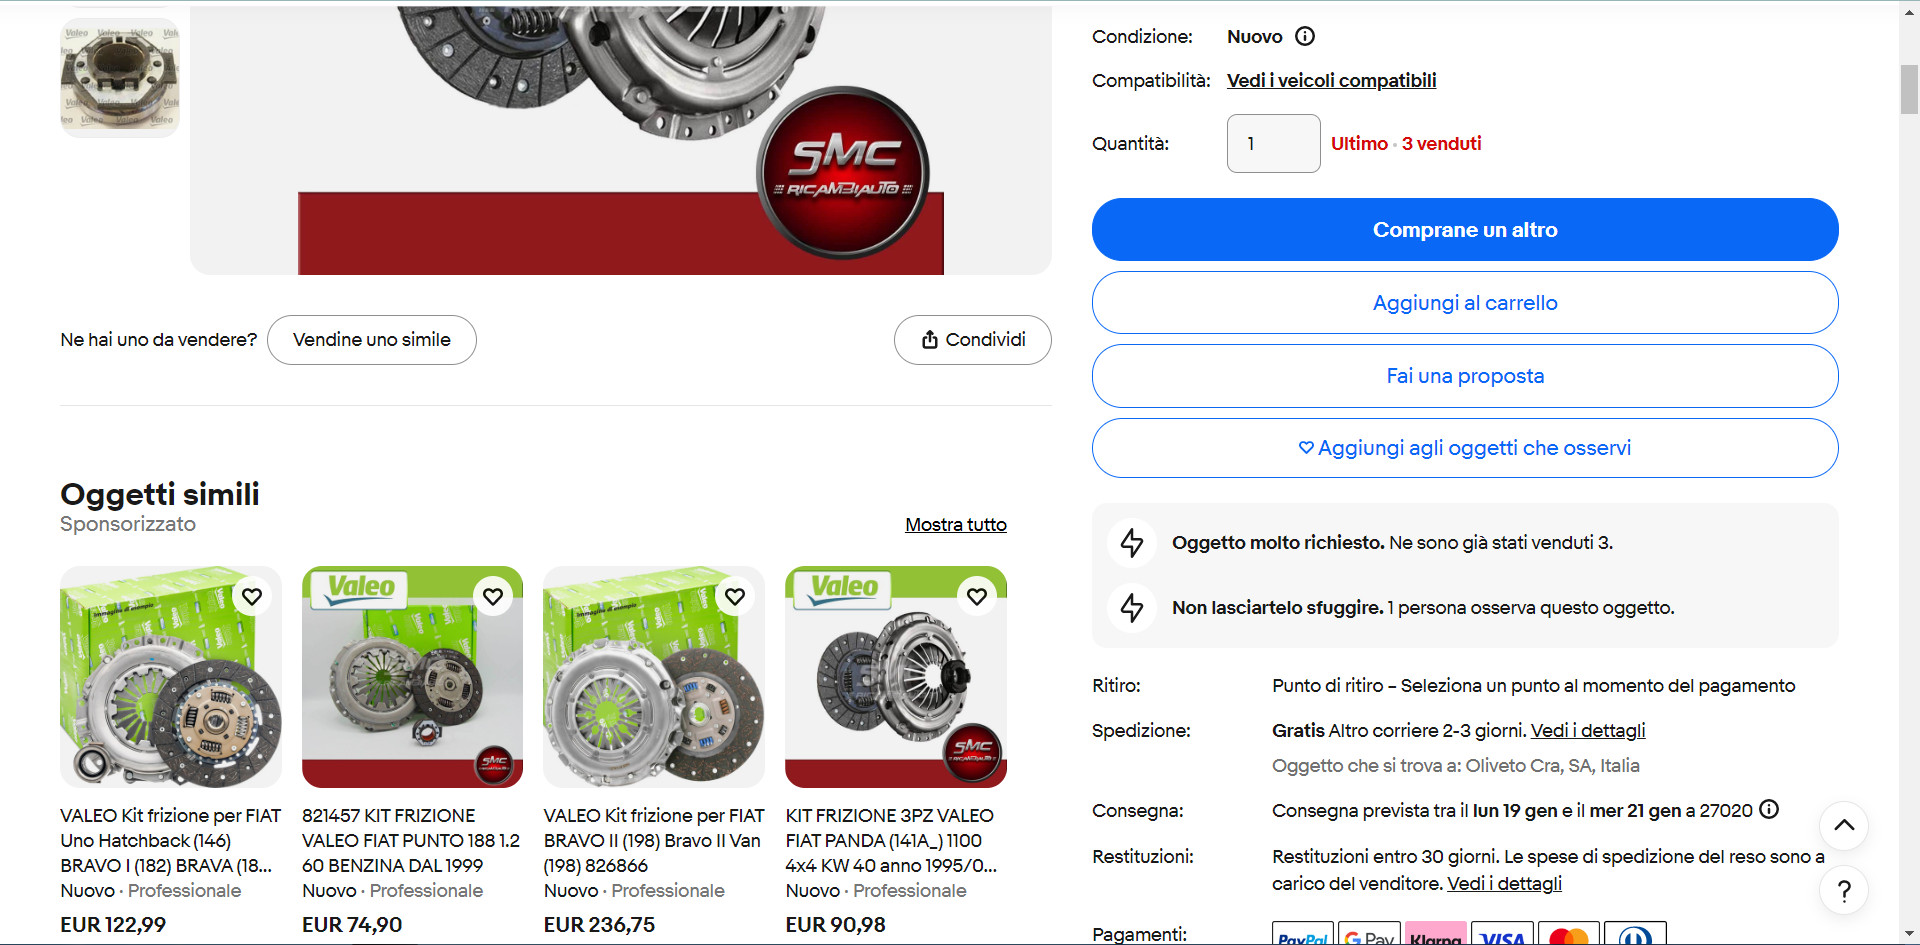Click Comprane un altro button
Screen dimensions: 1920x945
point(1465,230)
